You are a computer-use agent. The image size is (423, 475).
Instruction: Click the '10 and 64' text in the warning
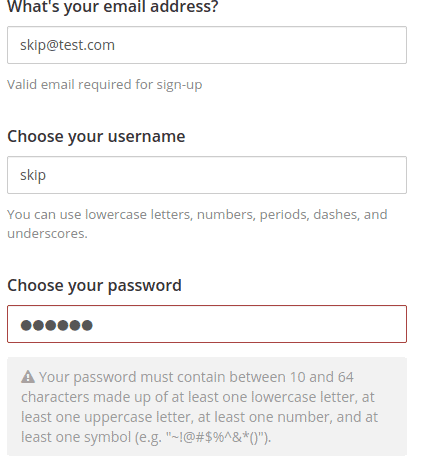(x=322, y=377)
